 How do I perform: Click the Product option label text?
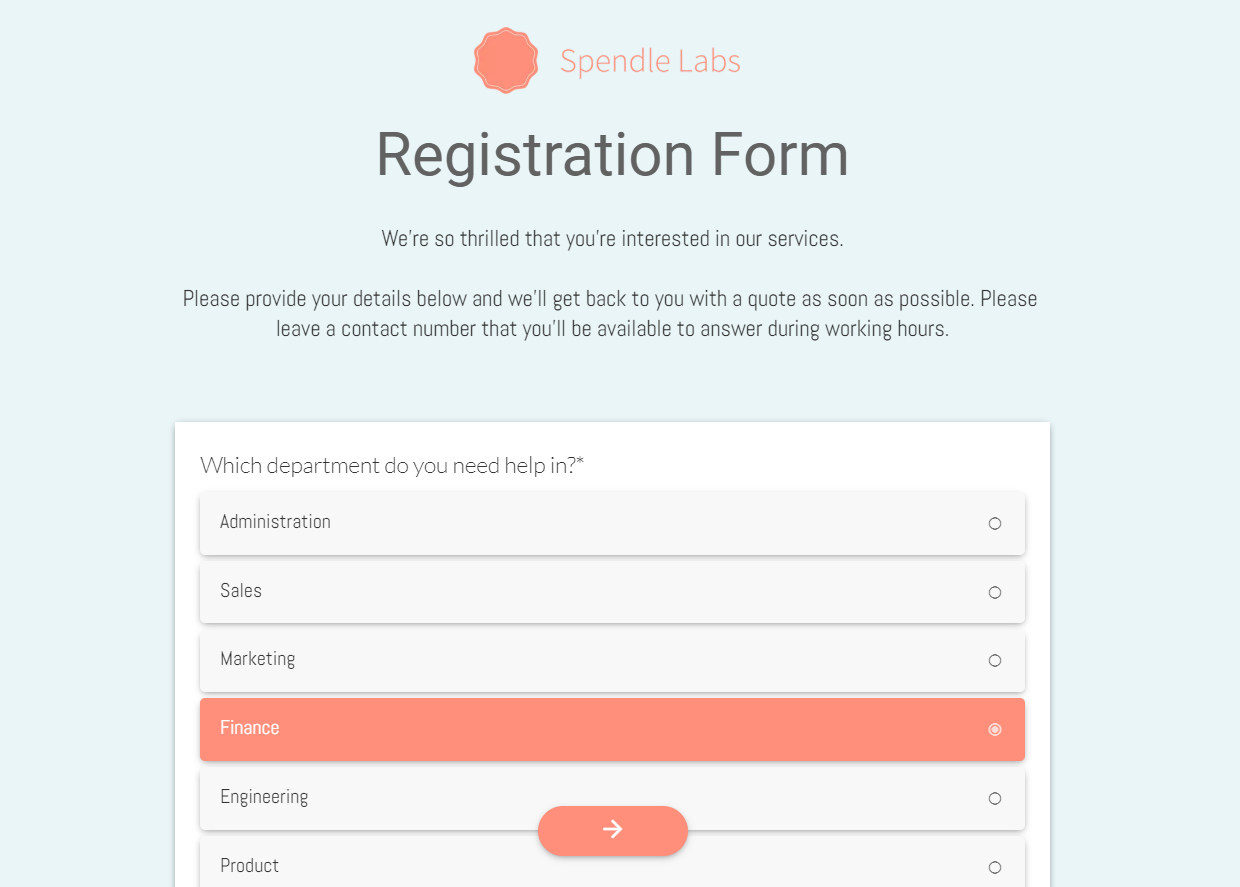point(250,866)
